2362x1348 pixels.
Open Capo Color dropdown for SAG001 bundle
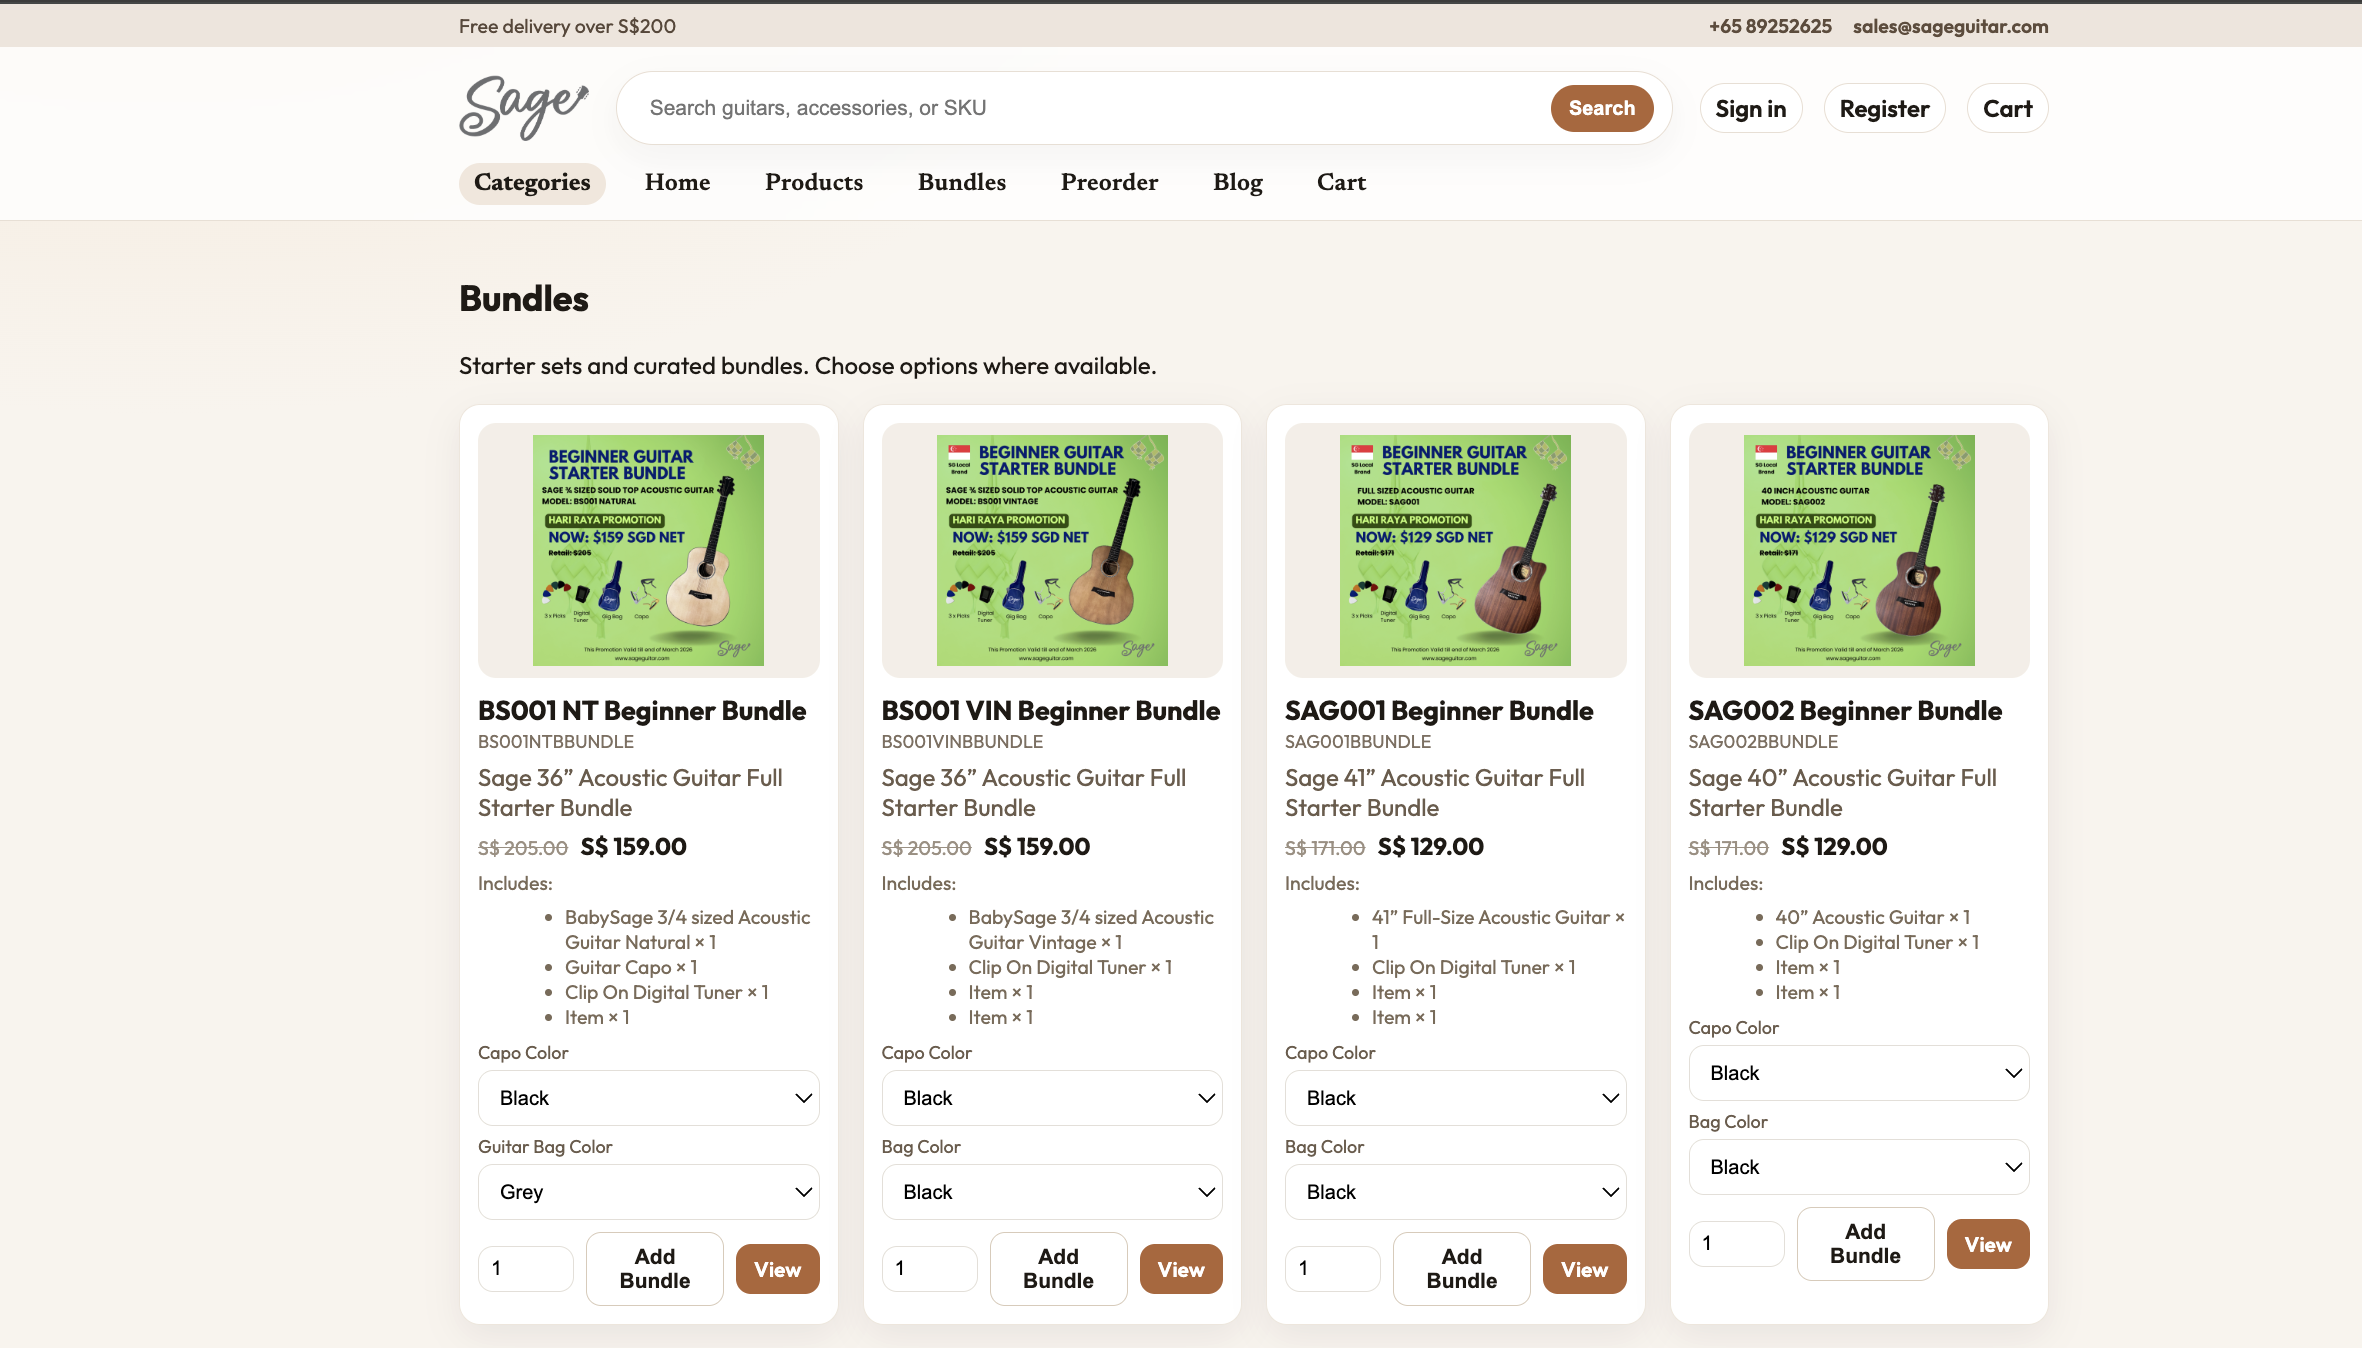1455,1098
